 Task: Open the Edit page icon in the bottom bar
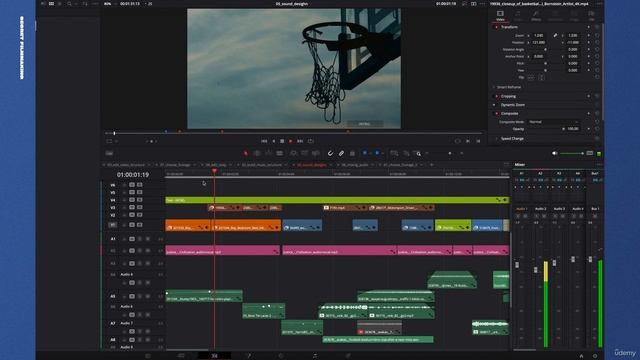coord(214,356)
